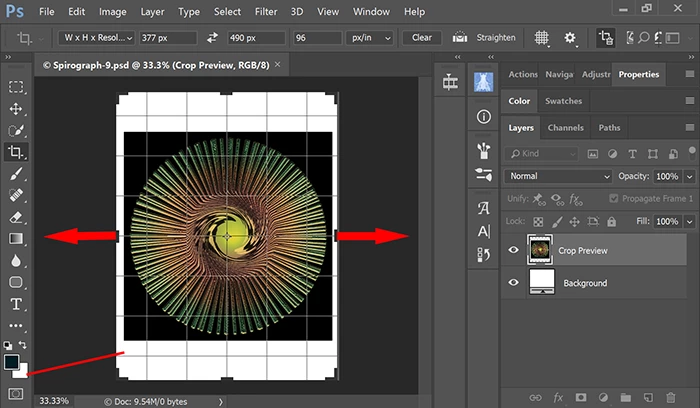The width and height of the screenshot is (700, 408).
Task: Click the Clear button
Action: [422, 38]
